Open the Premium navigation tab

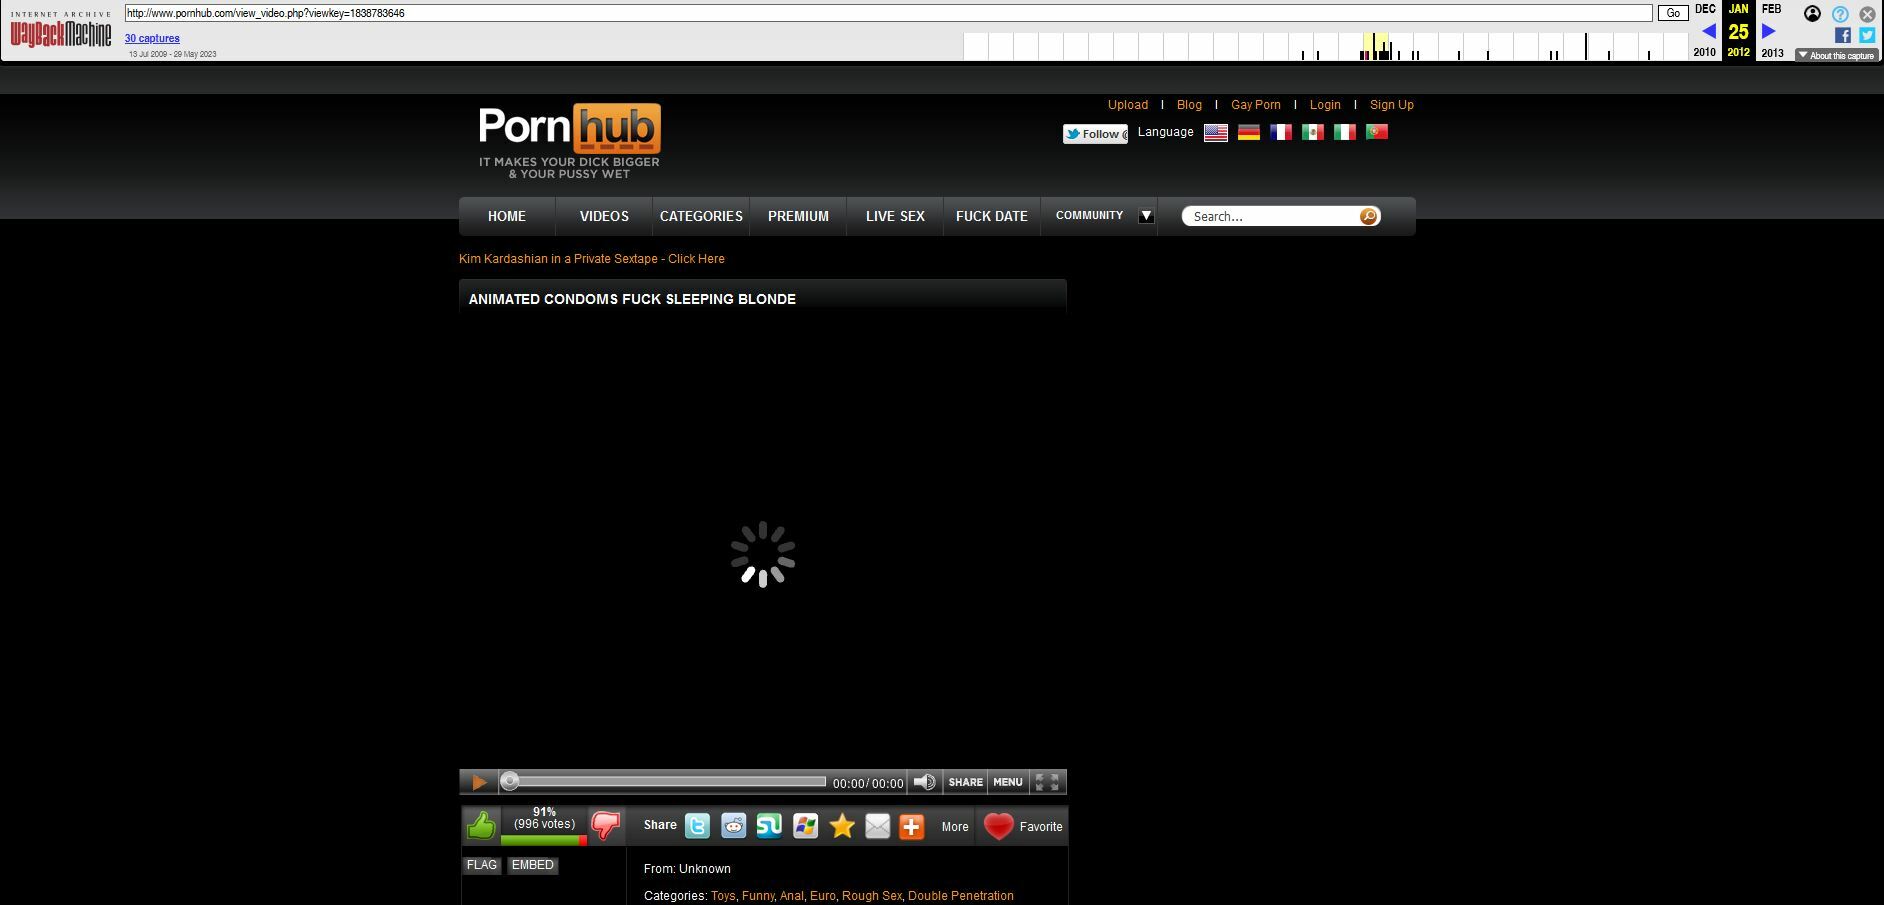tap(798, 216)
